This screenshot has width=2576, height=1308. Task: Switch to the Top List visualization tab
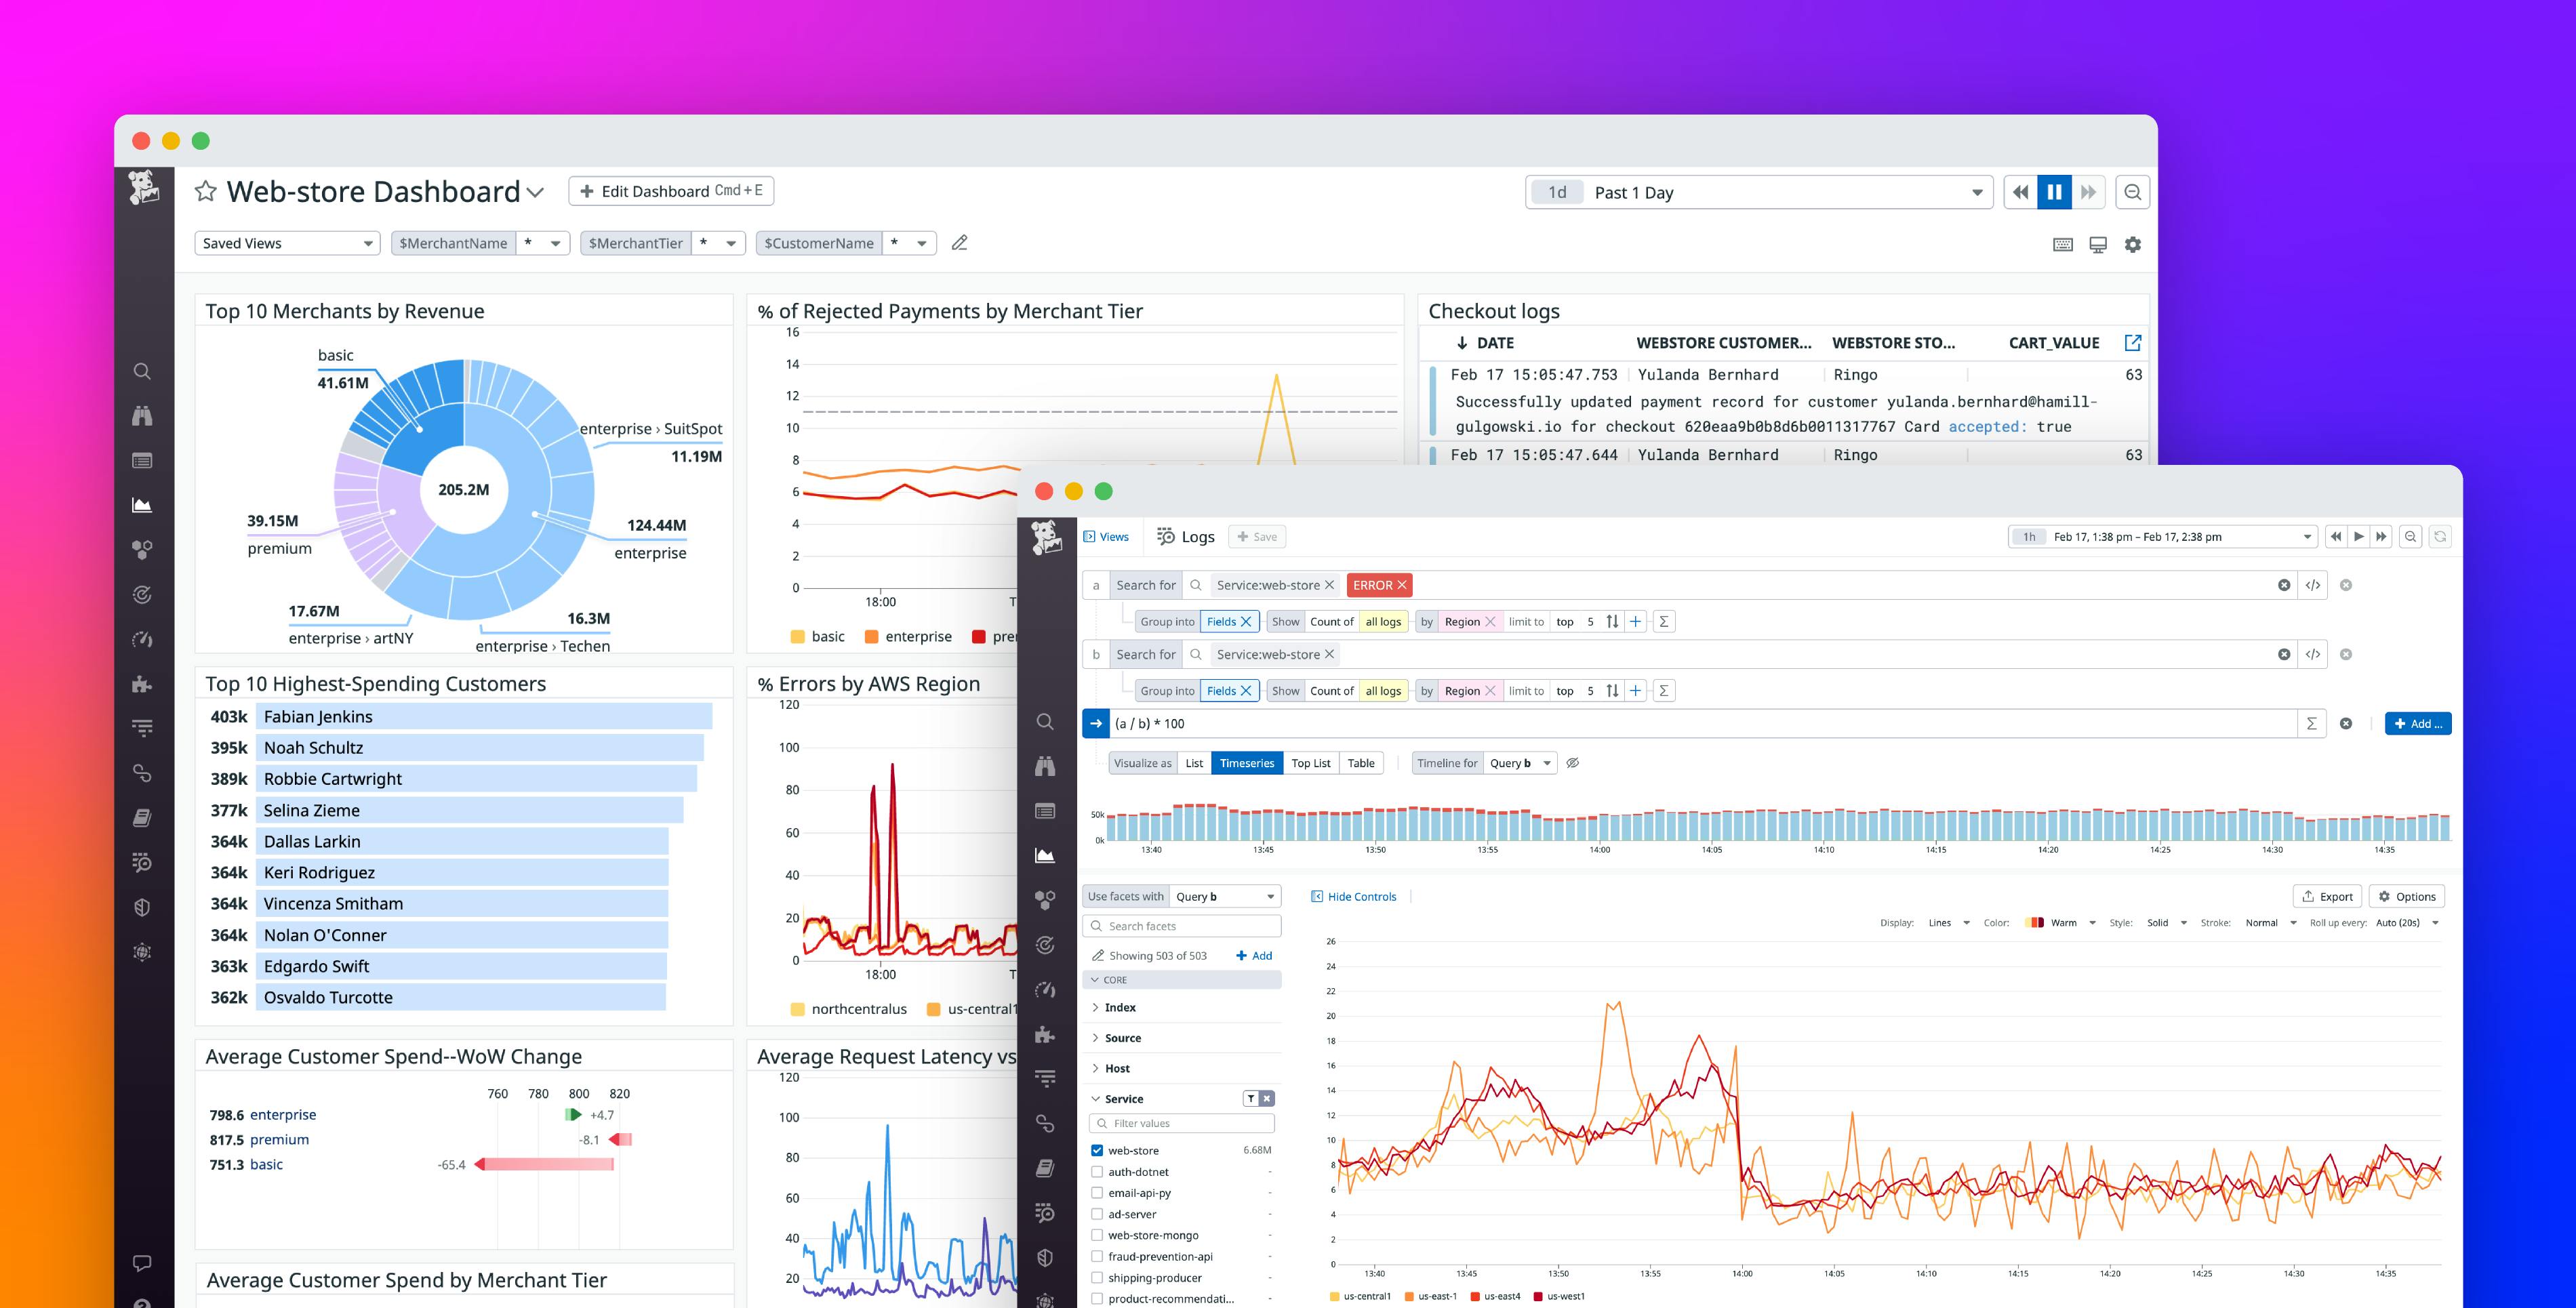click(1311, 763)
